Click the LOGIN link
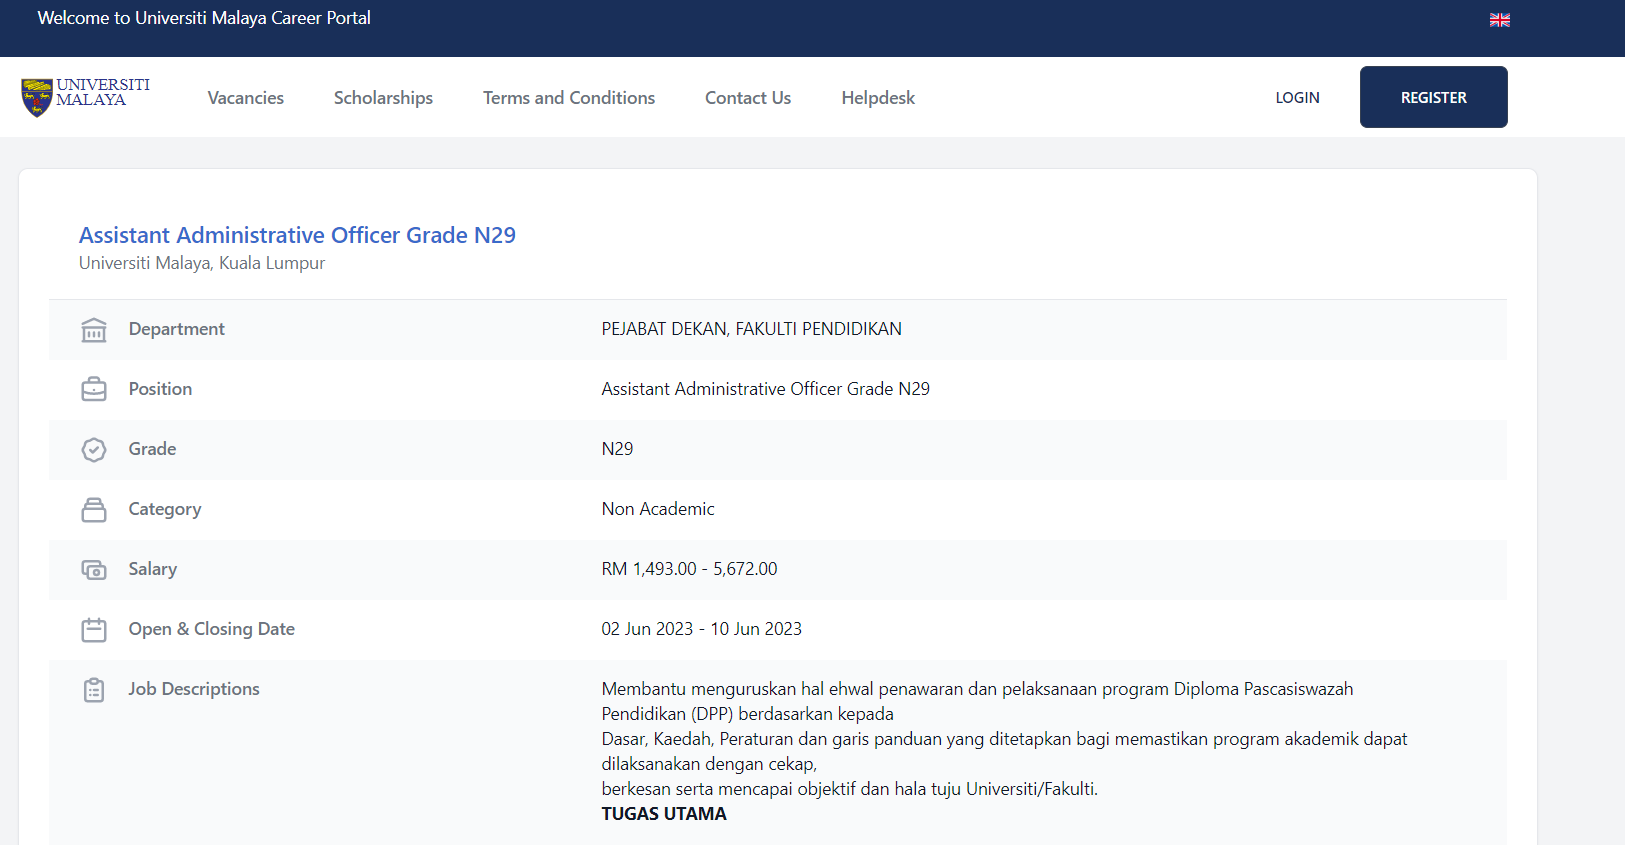This screenshot has height=845, width=1625. point(1297,98)
